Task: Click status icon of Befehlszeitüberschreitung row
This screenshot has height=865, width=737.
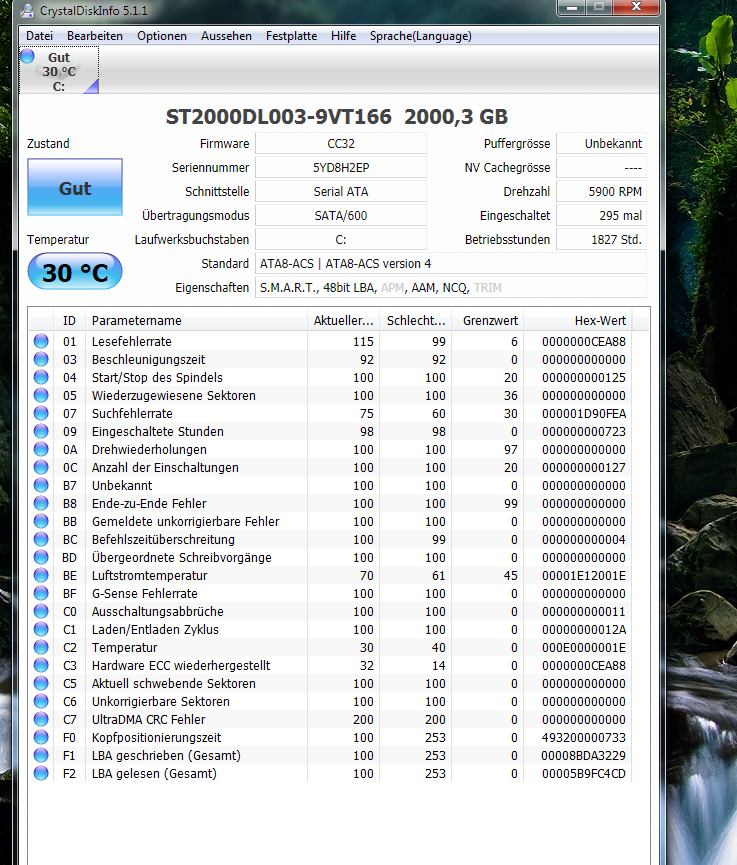Action: tap(41, 540)
